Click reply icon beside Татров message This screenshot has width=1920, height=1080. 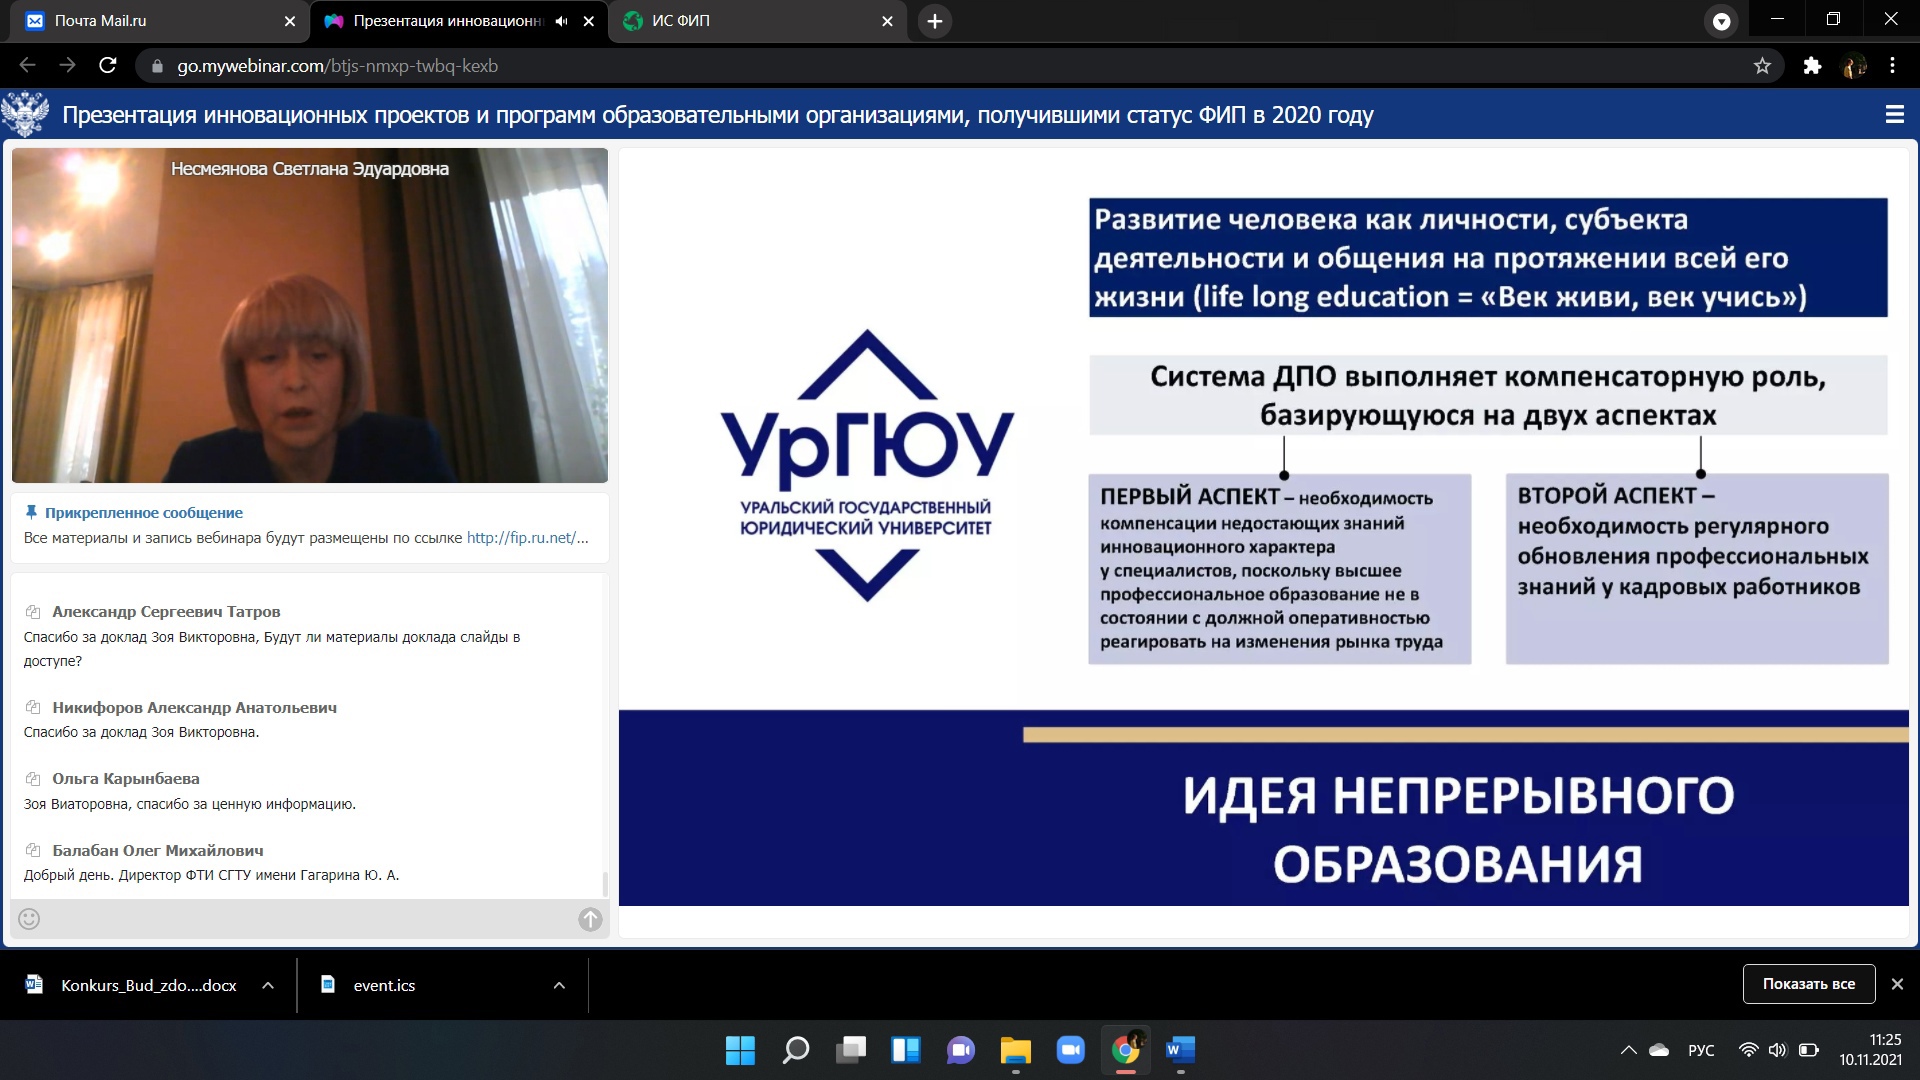(33, 612)
